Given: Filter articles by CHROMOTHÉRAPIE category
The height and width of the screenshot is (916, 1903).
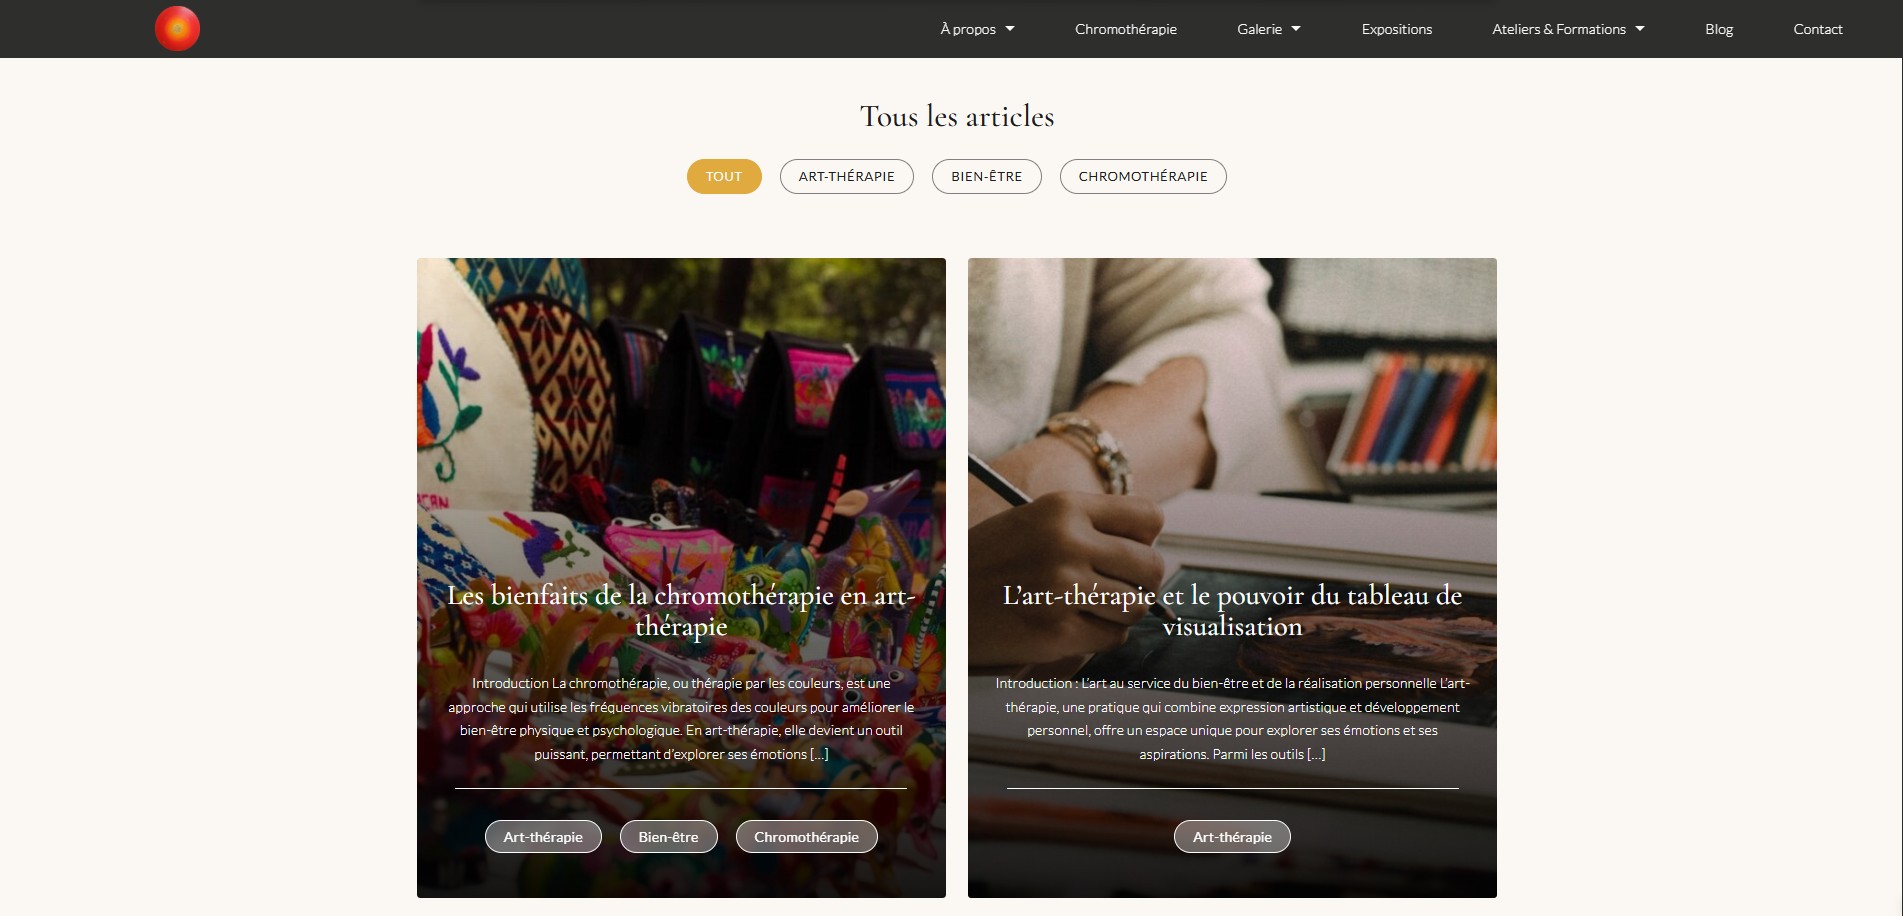Looking at the screenshot, I should 1143,176.
